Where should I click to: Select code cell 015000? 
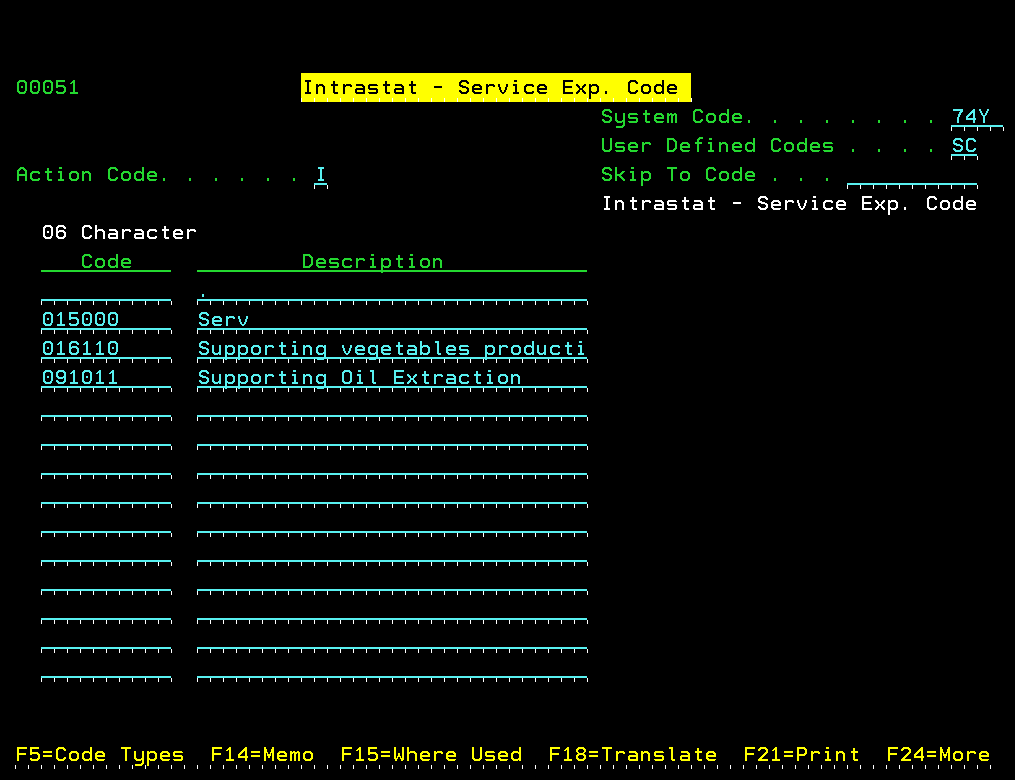pyautogui.click(x=106, y=320)
